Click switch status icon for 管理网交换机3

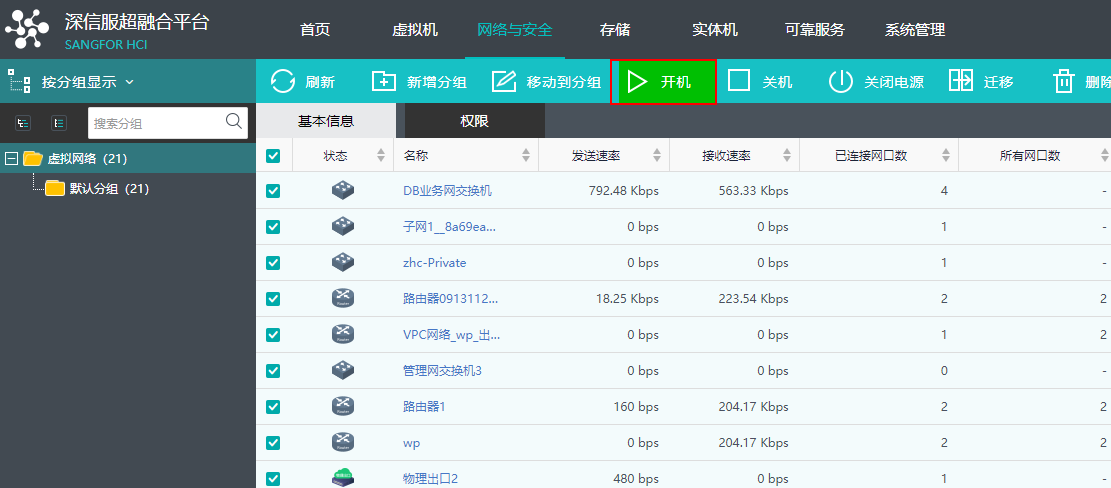[343, 370]
